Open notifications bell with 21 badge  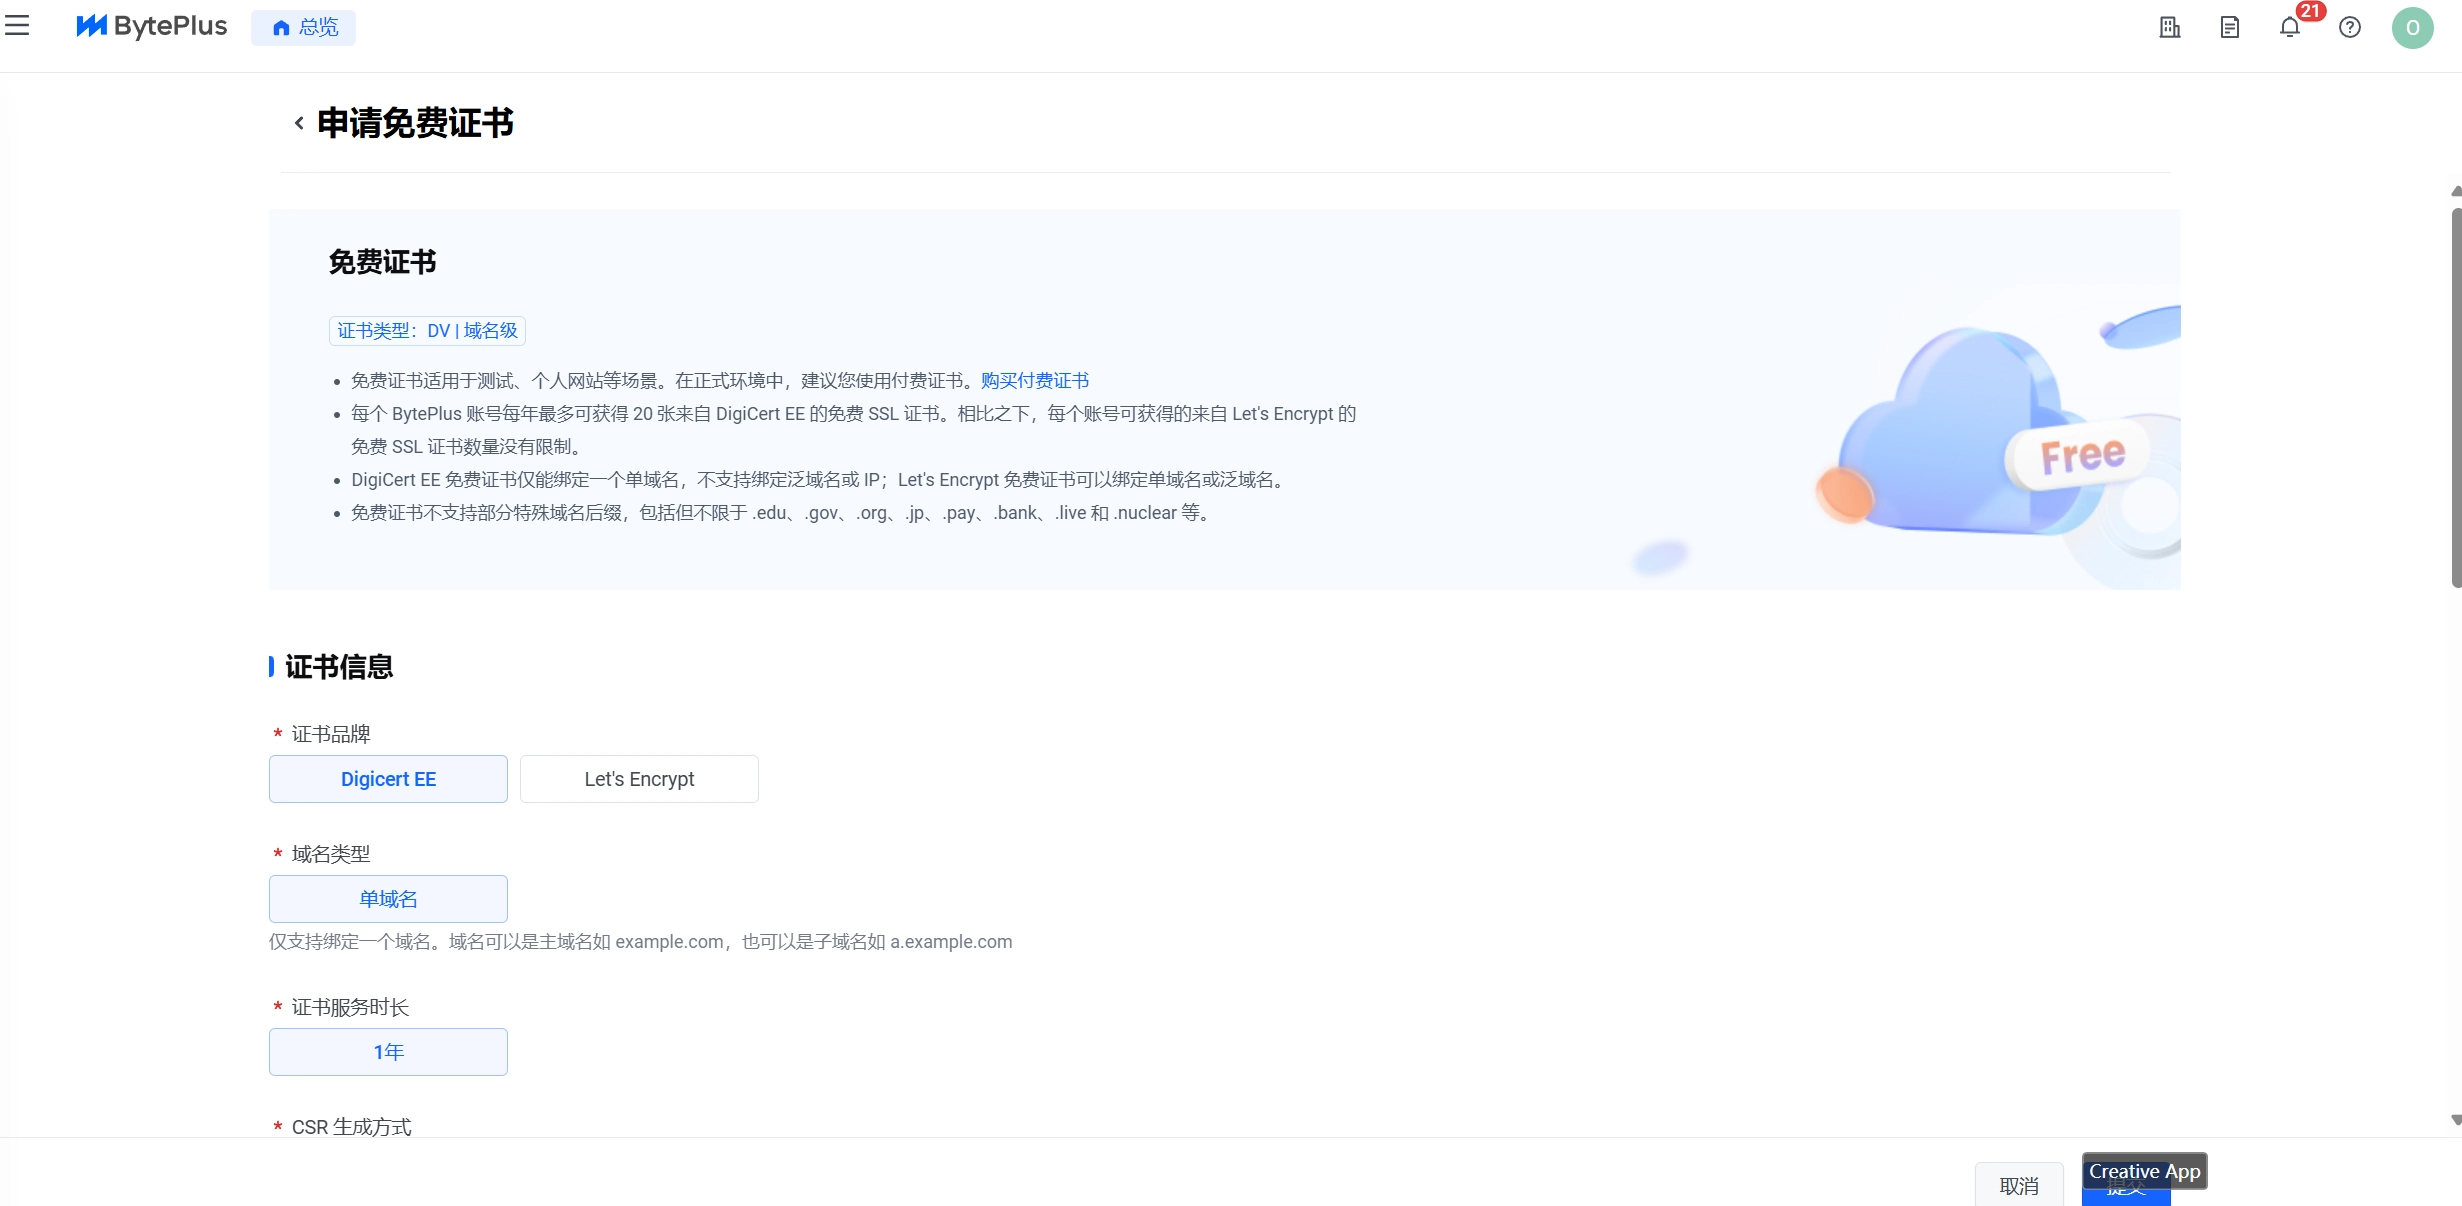pyautogui.click(x=2290, y=27)
